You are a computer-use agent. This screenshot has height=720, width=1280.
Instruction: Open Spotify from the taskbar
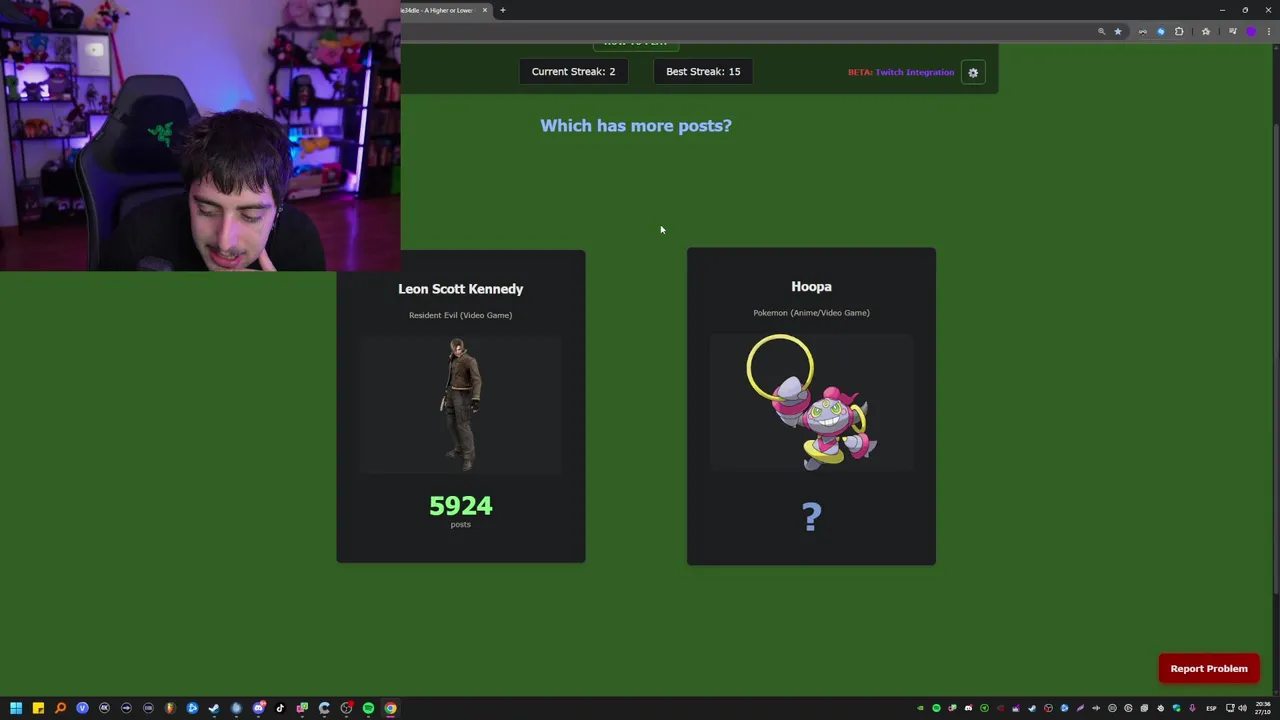[368, 708]
